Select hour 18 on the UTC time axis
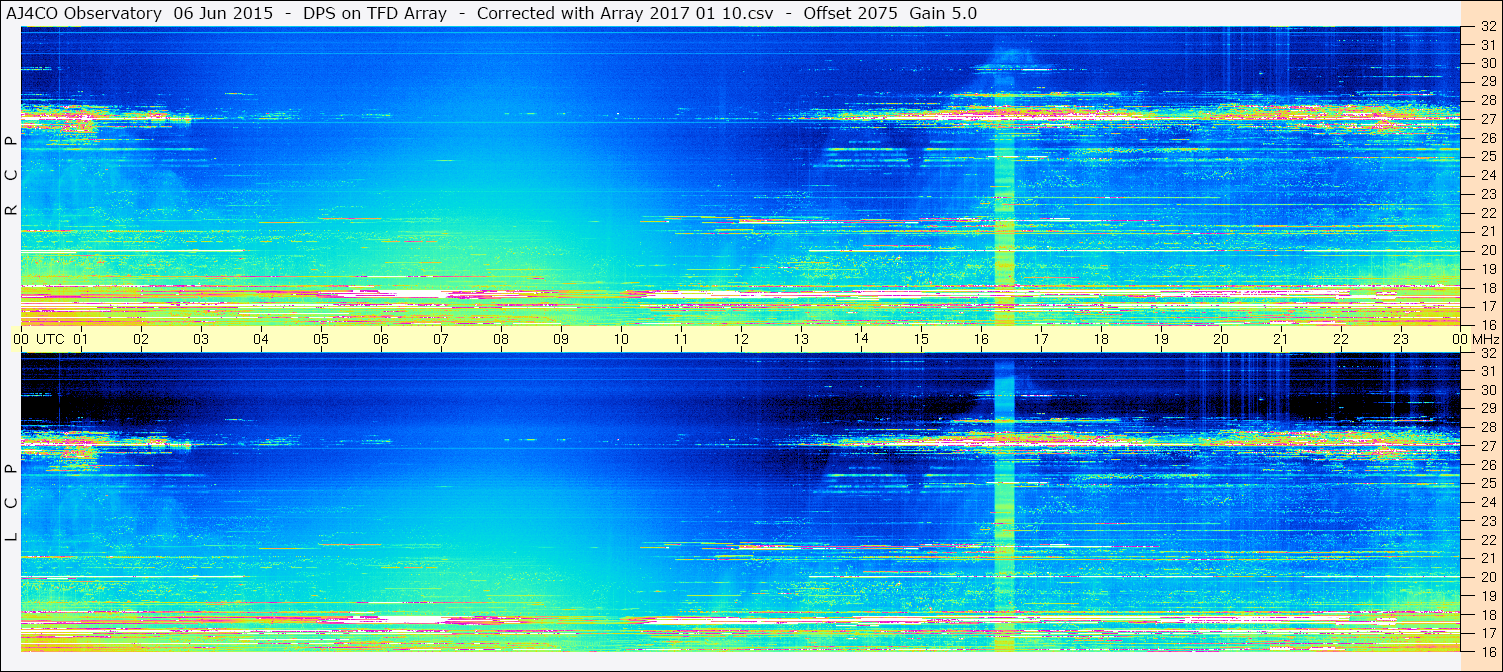Image resolution: width=1503 pixels, height=672 pixels. tap(1101, 339)
